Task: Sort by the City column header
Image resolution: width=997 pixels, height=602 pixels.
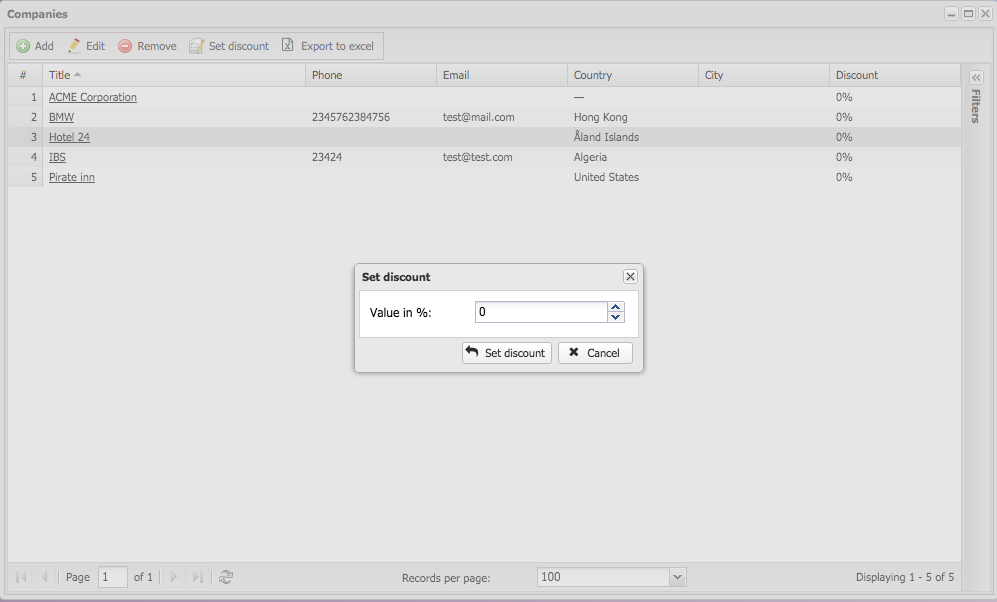Action: point(764,75)
